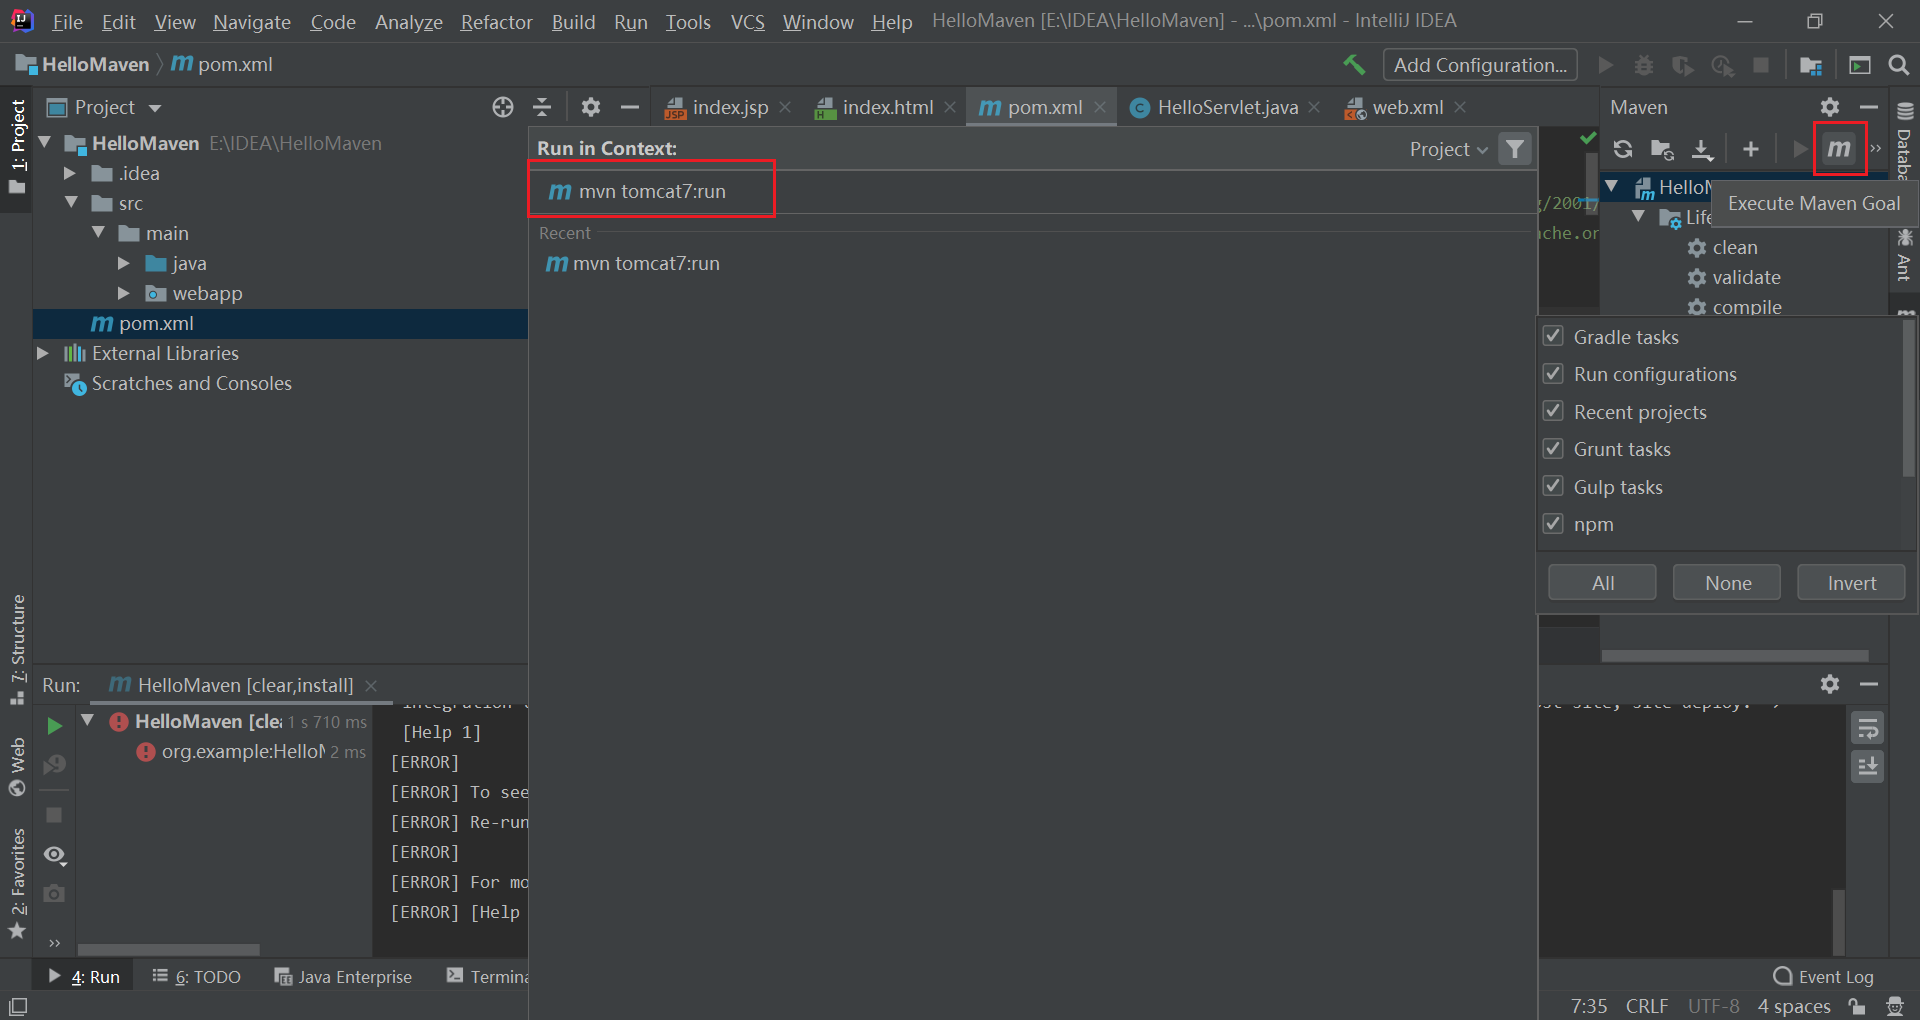Toggle the Recent projects checkbox
This screenshot has height=1020, width=1920.
coord(1553,411)
